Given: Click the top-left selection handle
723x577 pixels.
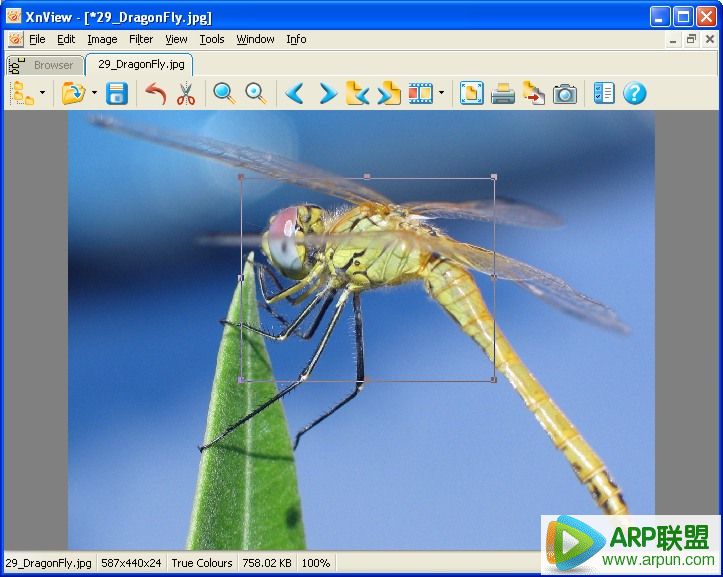Looking at the screenshot, I should click(241, 177).
